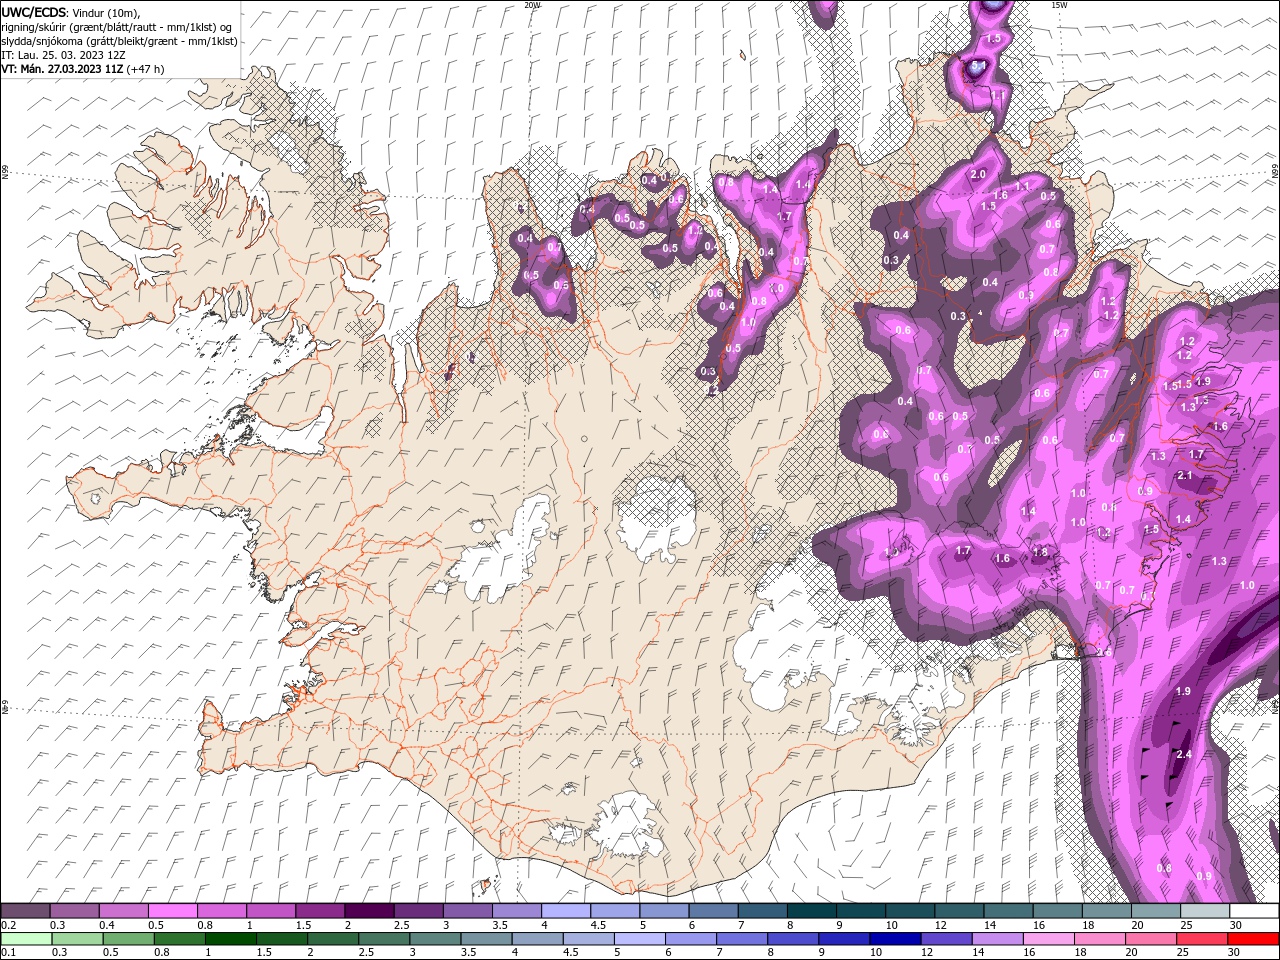Select lower legend swatch between 10 and 12
The image size is (1280, 960).
coord(895,939)
